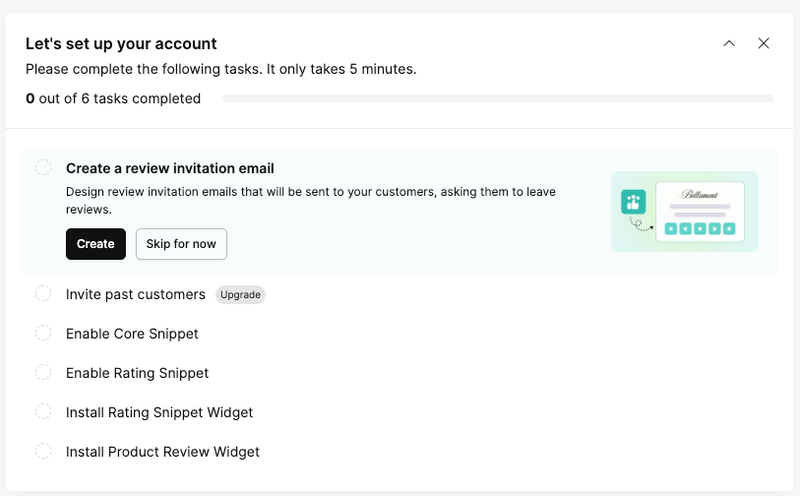Click the thumbs-up review icon in illustration
This screenshot has width=800, height=496.
633,202
